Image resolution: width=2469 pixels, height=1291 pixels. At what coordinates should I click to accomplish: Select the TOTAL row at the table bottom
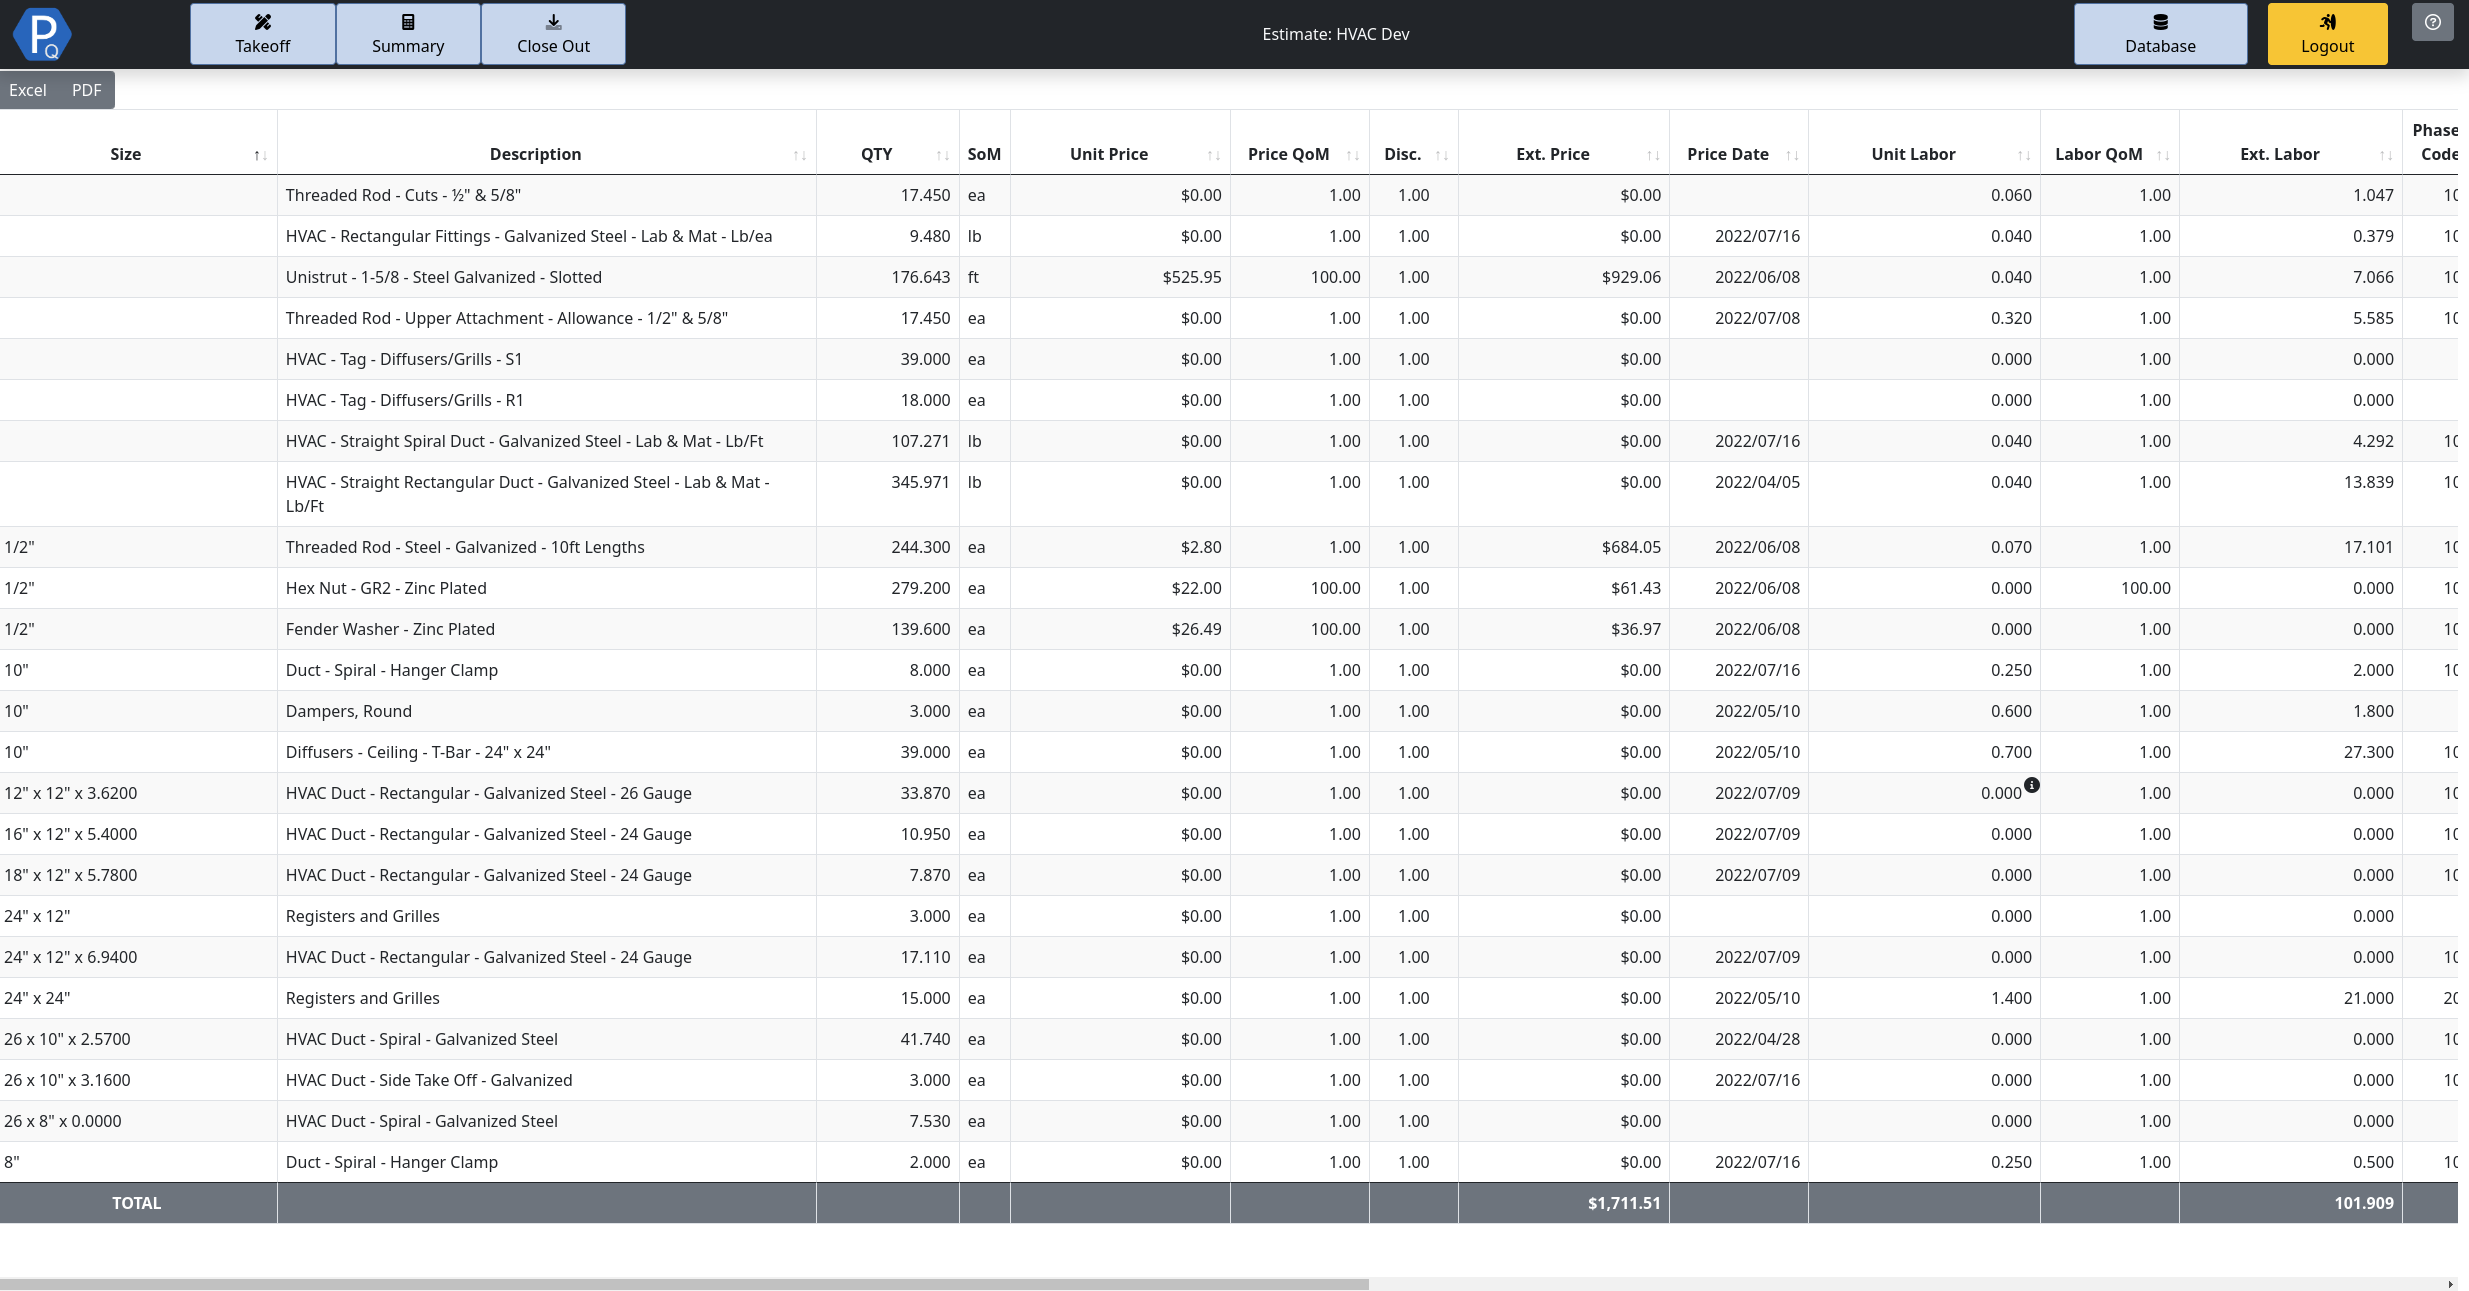click(137, 1203)
